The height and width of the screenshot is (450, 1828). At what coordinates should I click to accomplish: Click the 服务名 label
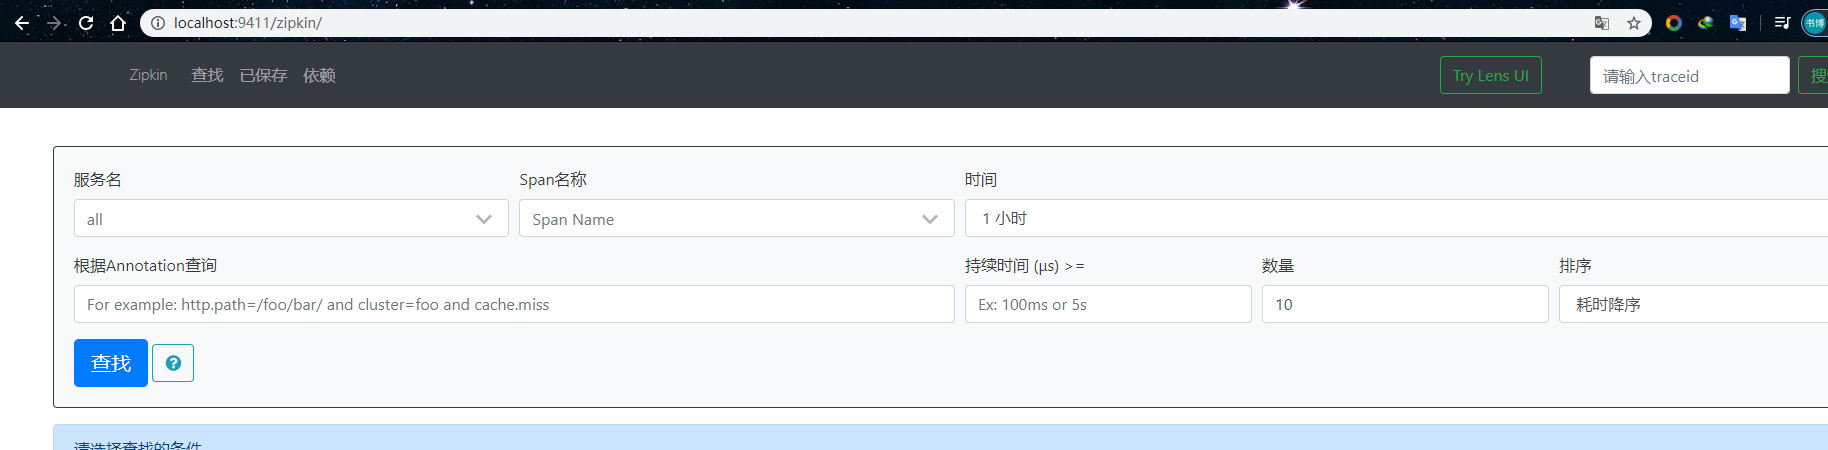tap(97, 180)
